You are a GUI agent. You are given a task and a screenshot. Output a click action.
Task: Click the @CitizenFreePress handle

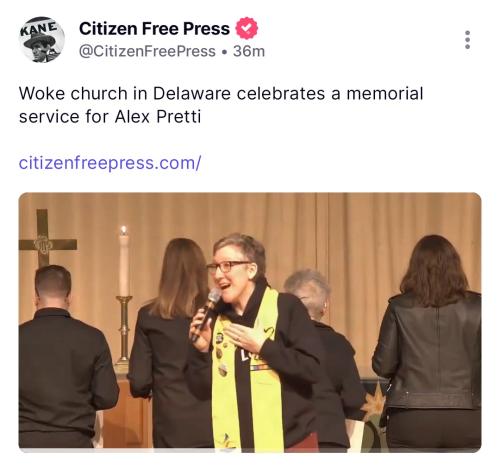coord(147,51)
